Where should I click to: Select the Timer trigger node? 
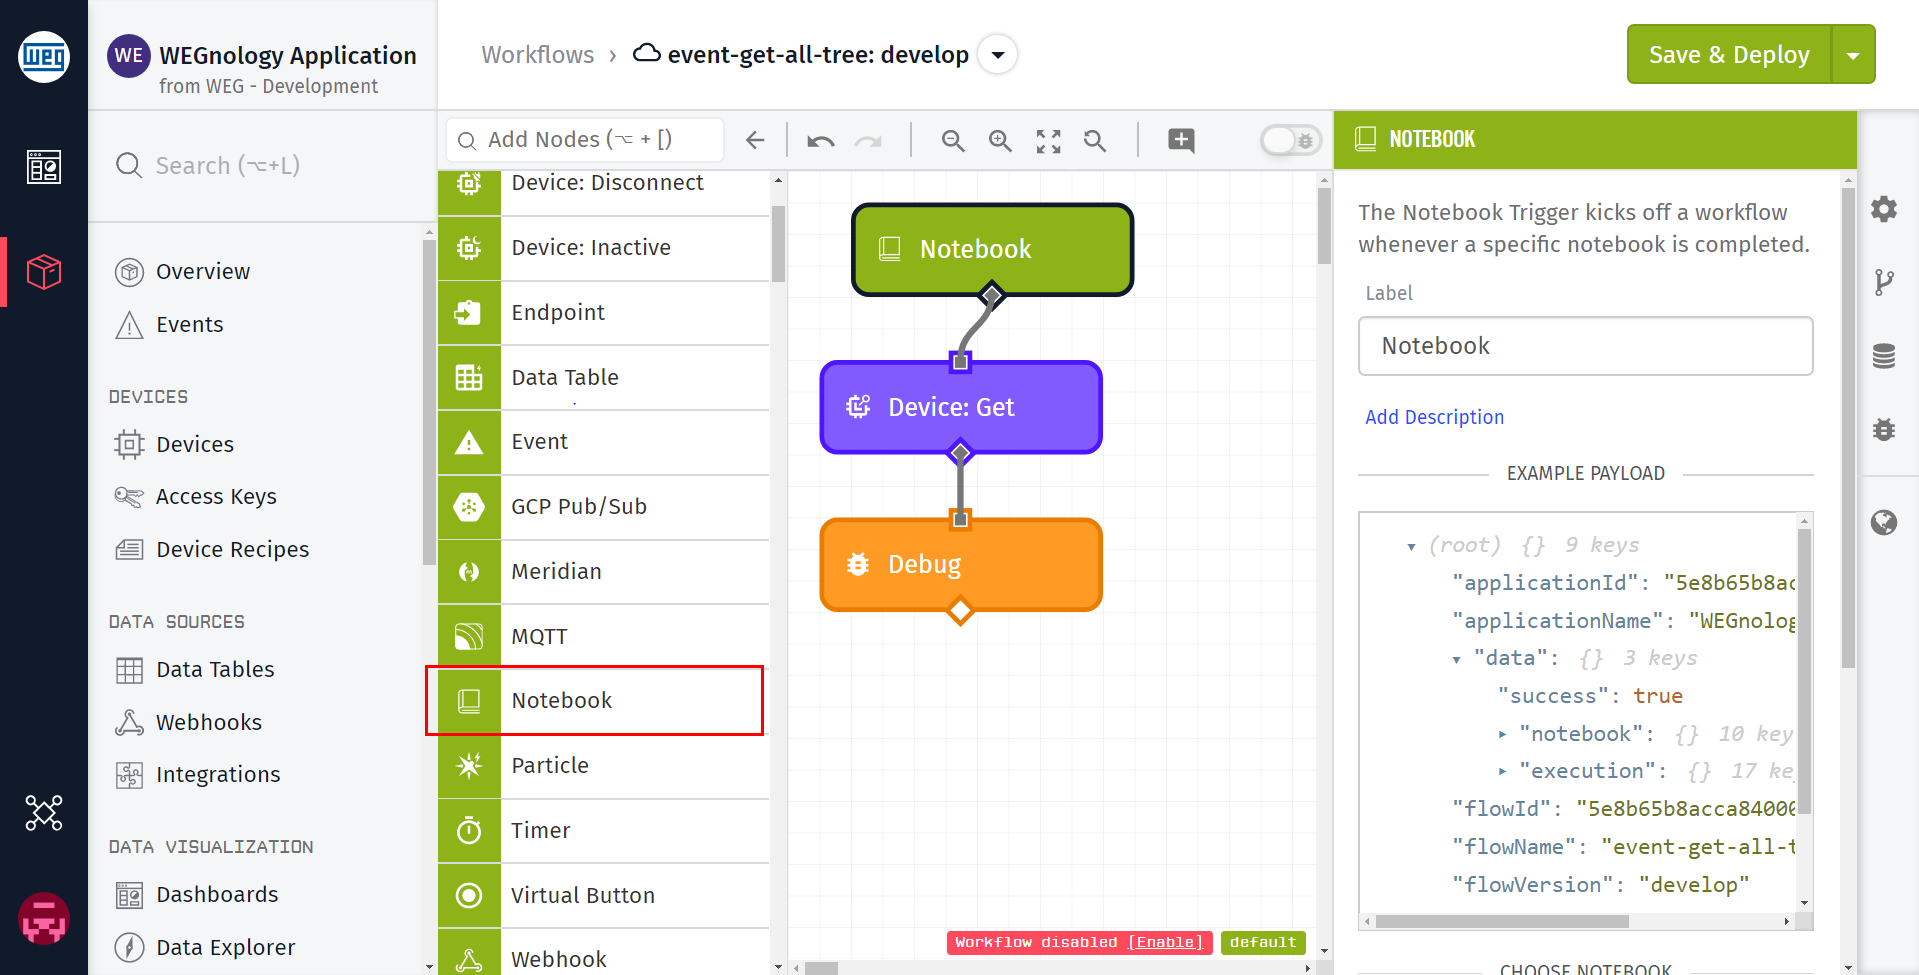pos(604,831)
